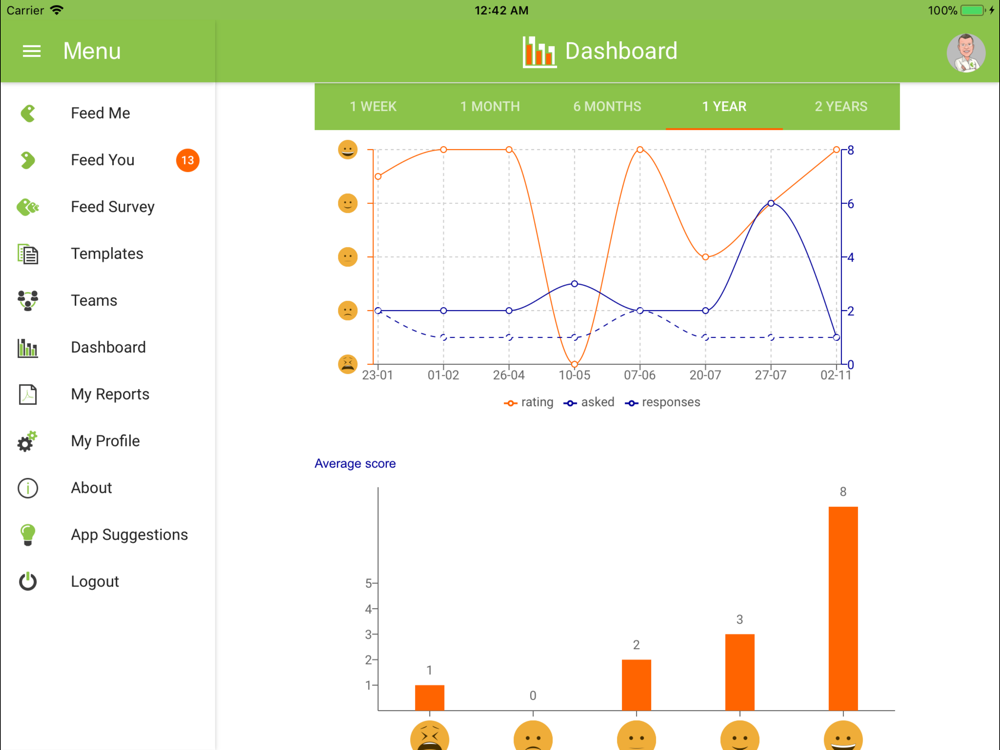The width and height of the screenshot is (1000, 750).
Task: Open Teams menu item
Action: point(108,300)
